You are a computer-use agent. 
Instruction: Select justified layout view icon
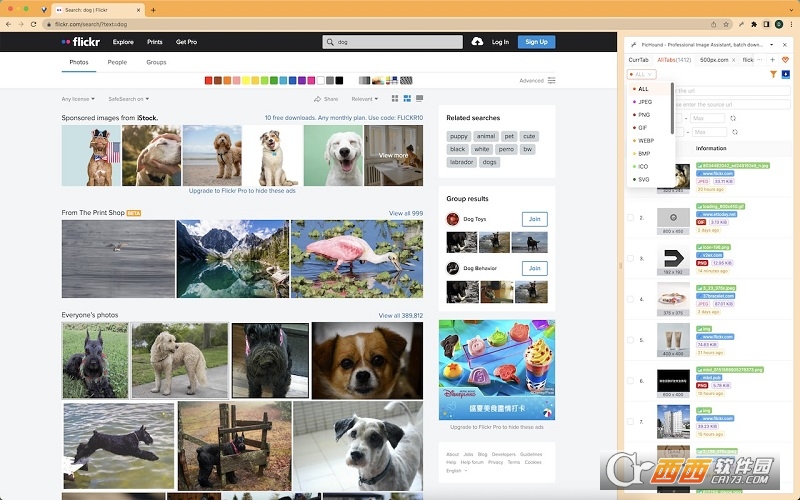tap(407, 98)
